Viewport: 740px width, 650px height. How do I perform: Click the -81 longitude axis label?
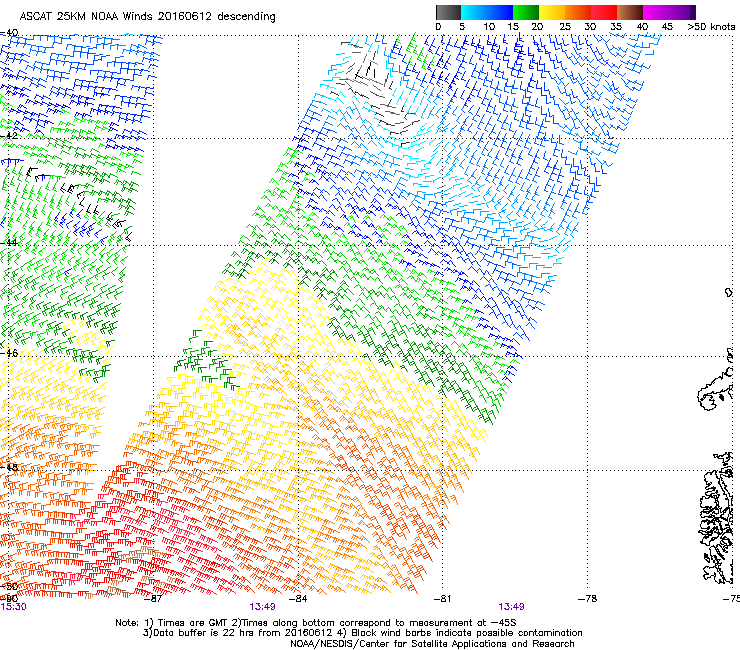(442, 599)
